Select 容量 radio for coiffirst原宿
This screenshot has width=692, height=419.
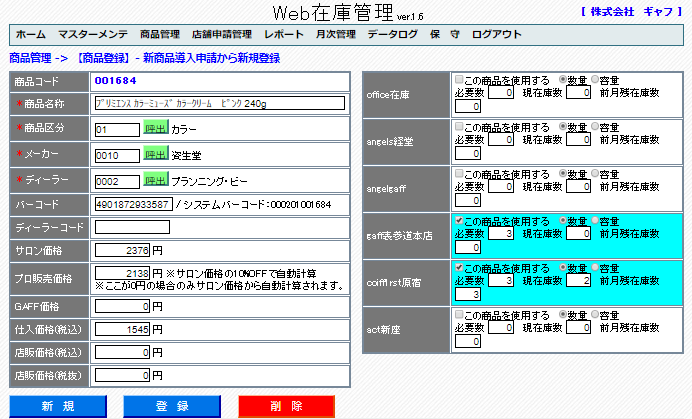tap(595, 268)
